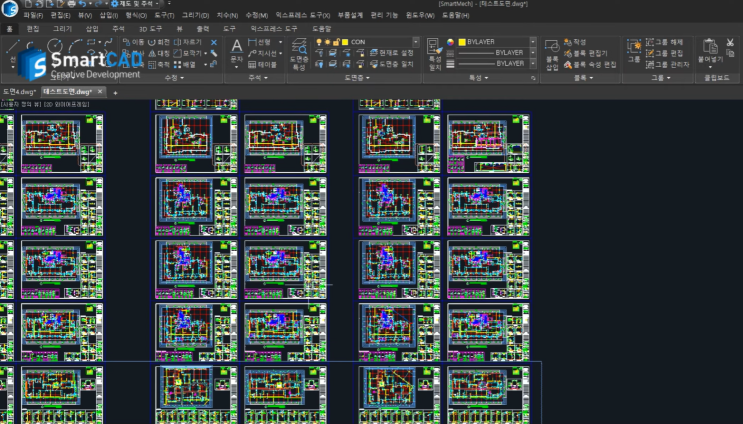Click Insert Block (블록 삽입)

point(552,54)
